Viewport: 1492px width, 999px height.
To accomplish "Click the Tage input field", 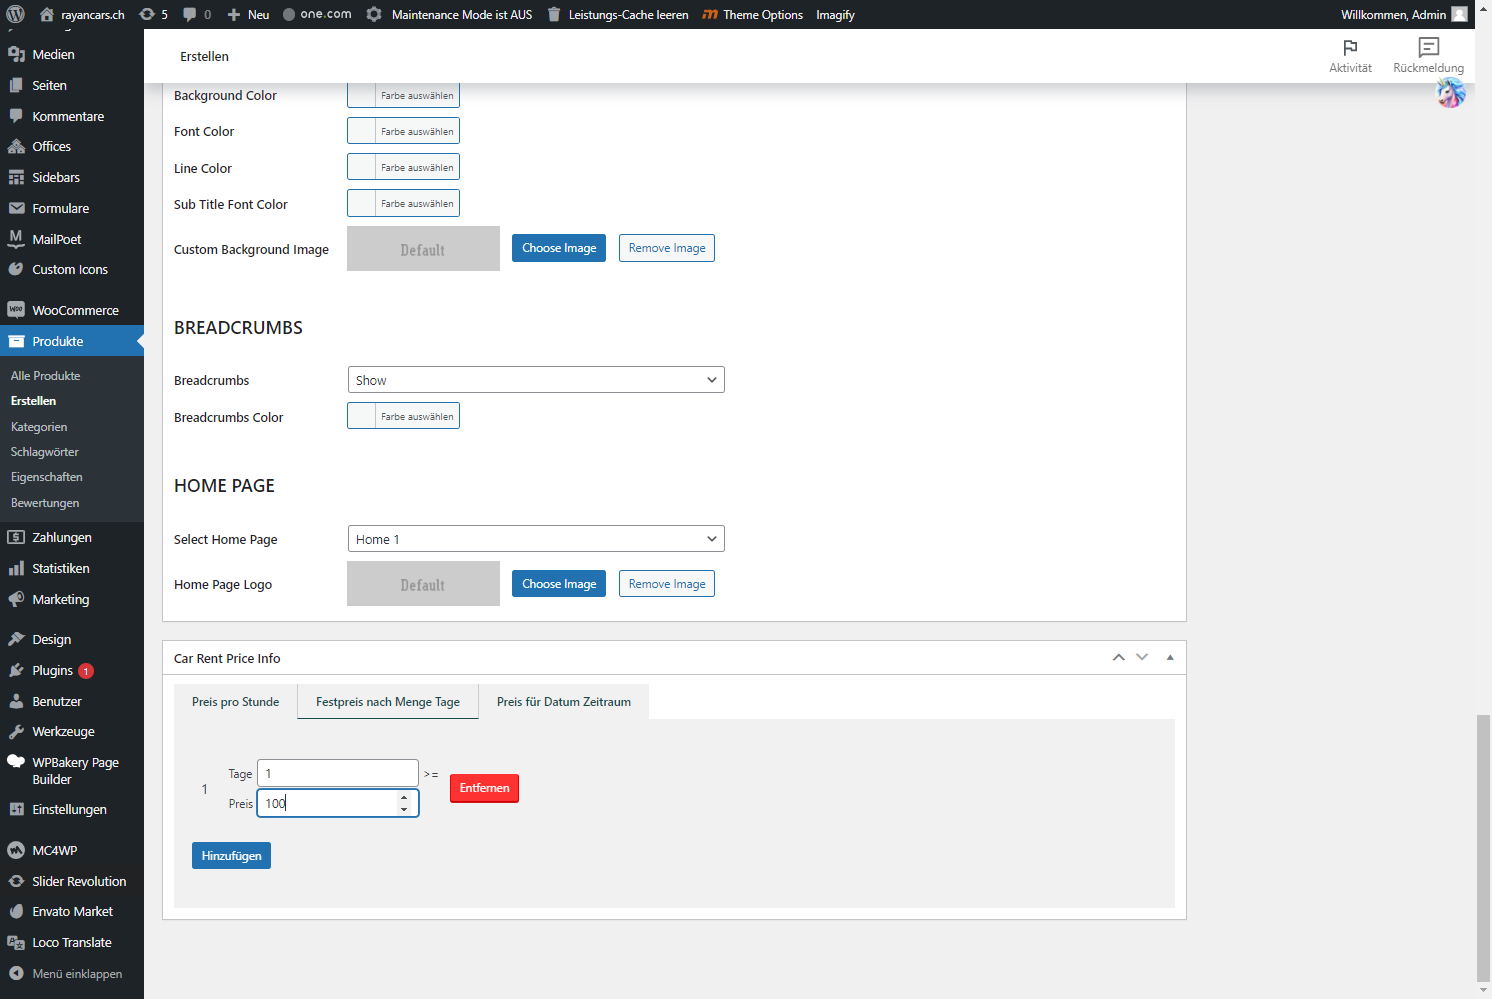I will [338, 773].
